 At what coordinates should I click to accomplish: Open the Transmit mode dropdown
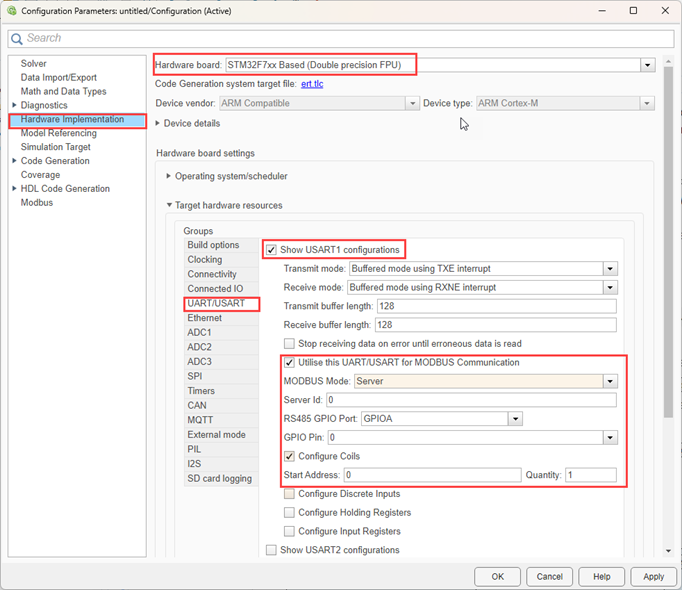[x=609, y=269]
